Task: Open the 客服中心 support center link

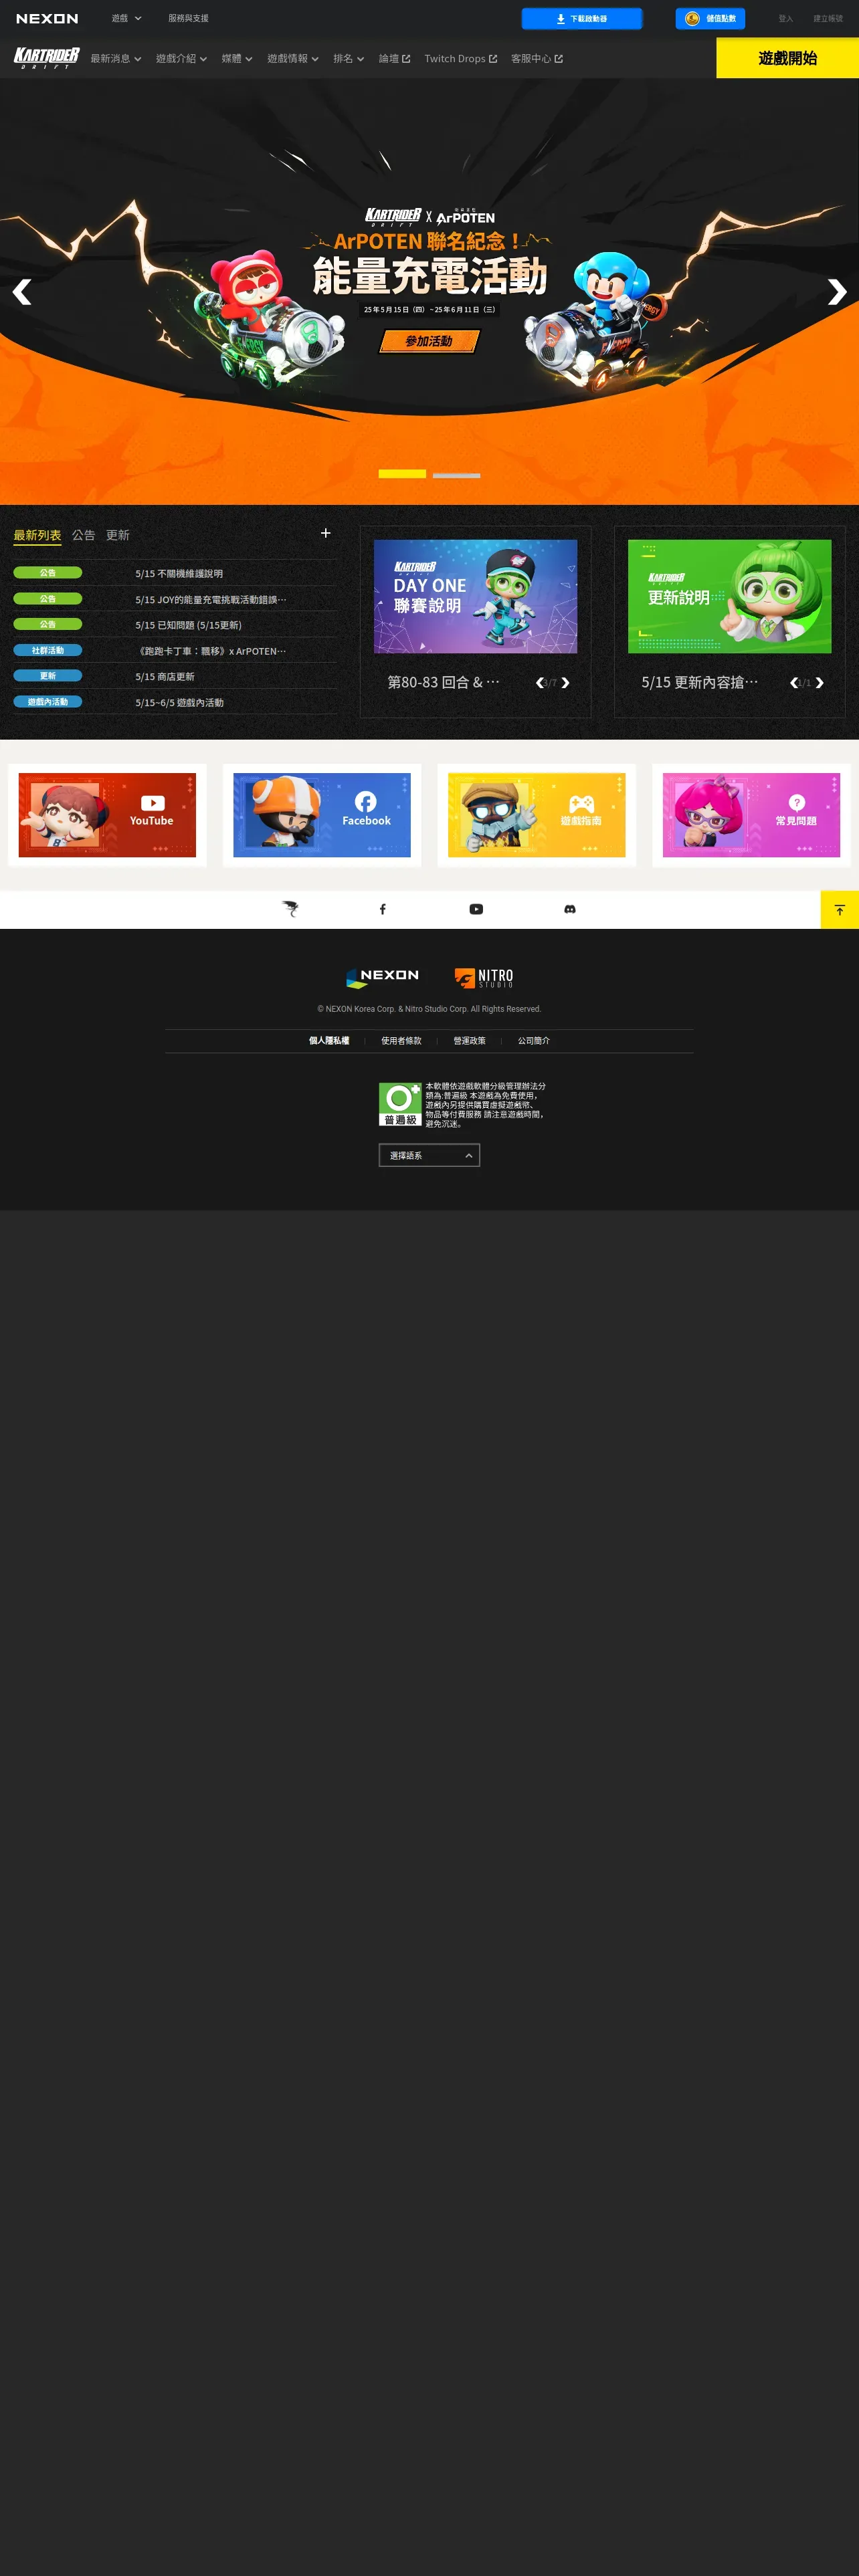Action: [537, 58]
